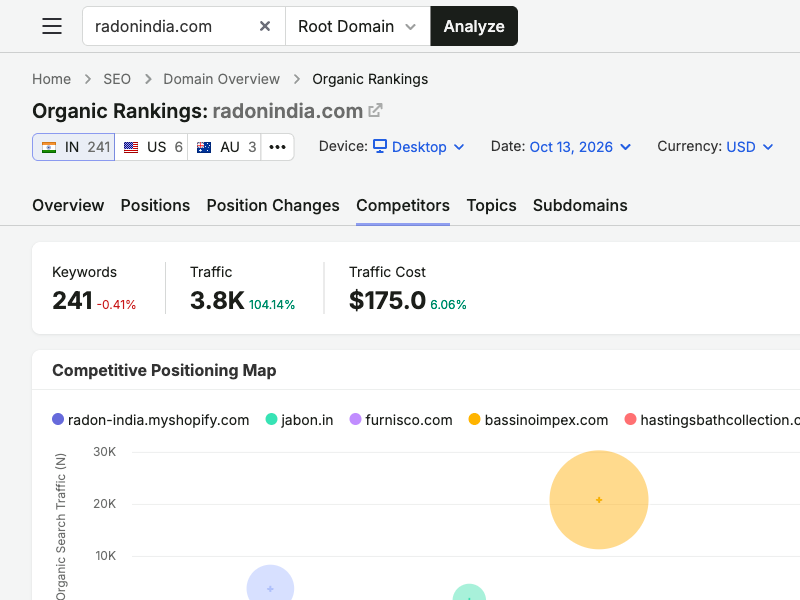This screenshot has width=800, height=600.
Task: Click the large orange bassinoimpex bubble
Action: tap(599, 499)
